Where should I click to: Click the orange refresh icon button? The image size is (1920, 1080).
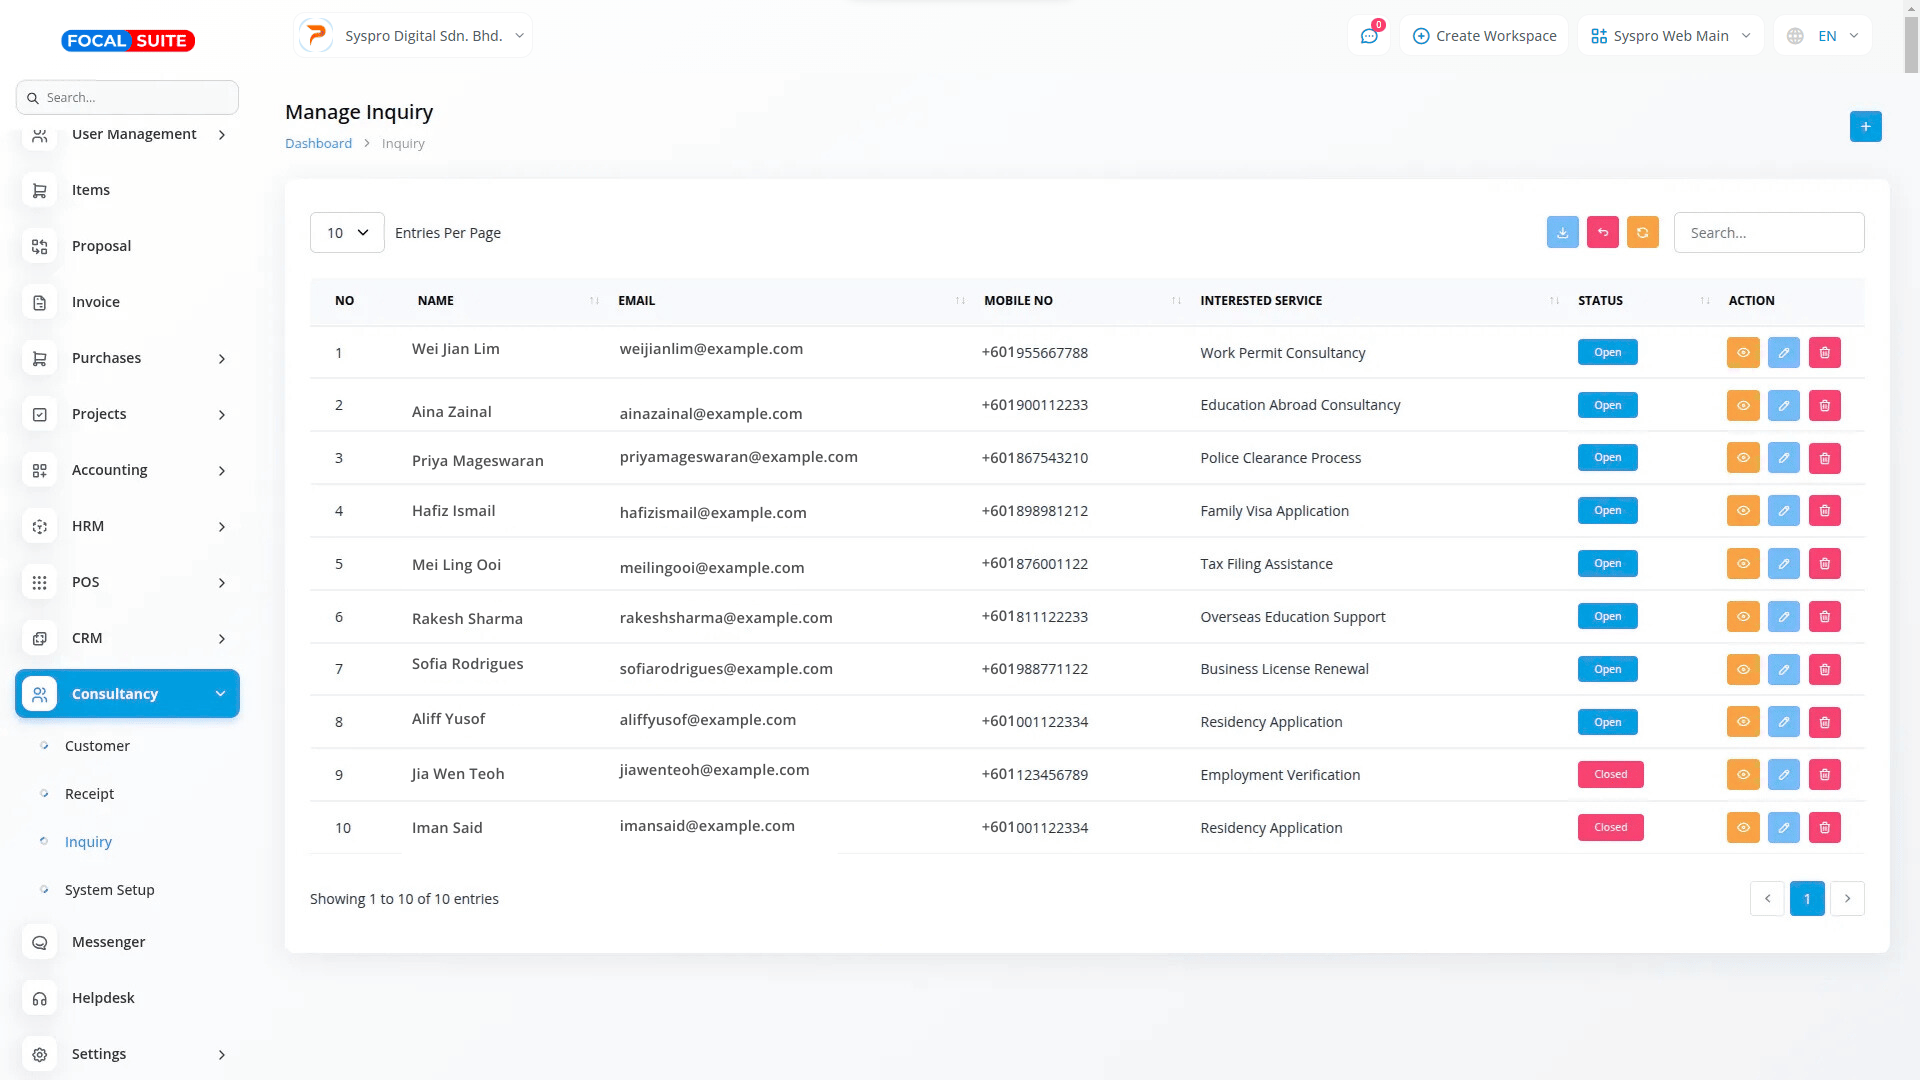[x=1642, y=232]
